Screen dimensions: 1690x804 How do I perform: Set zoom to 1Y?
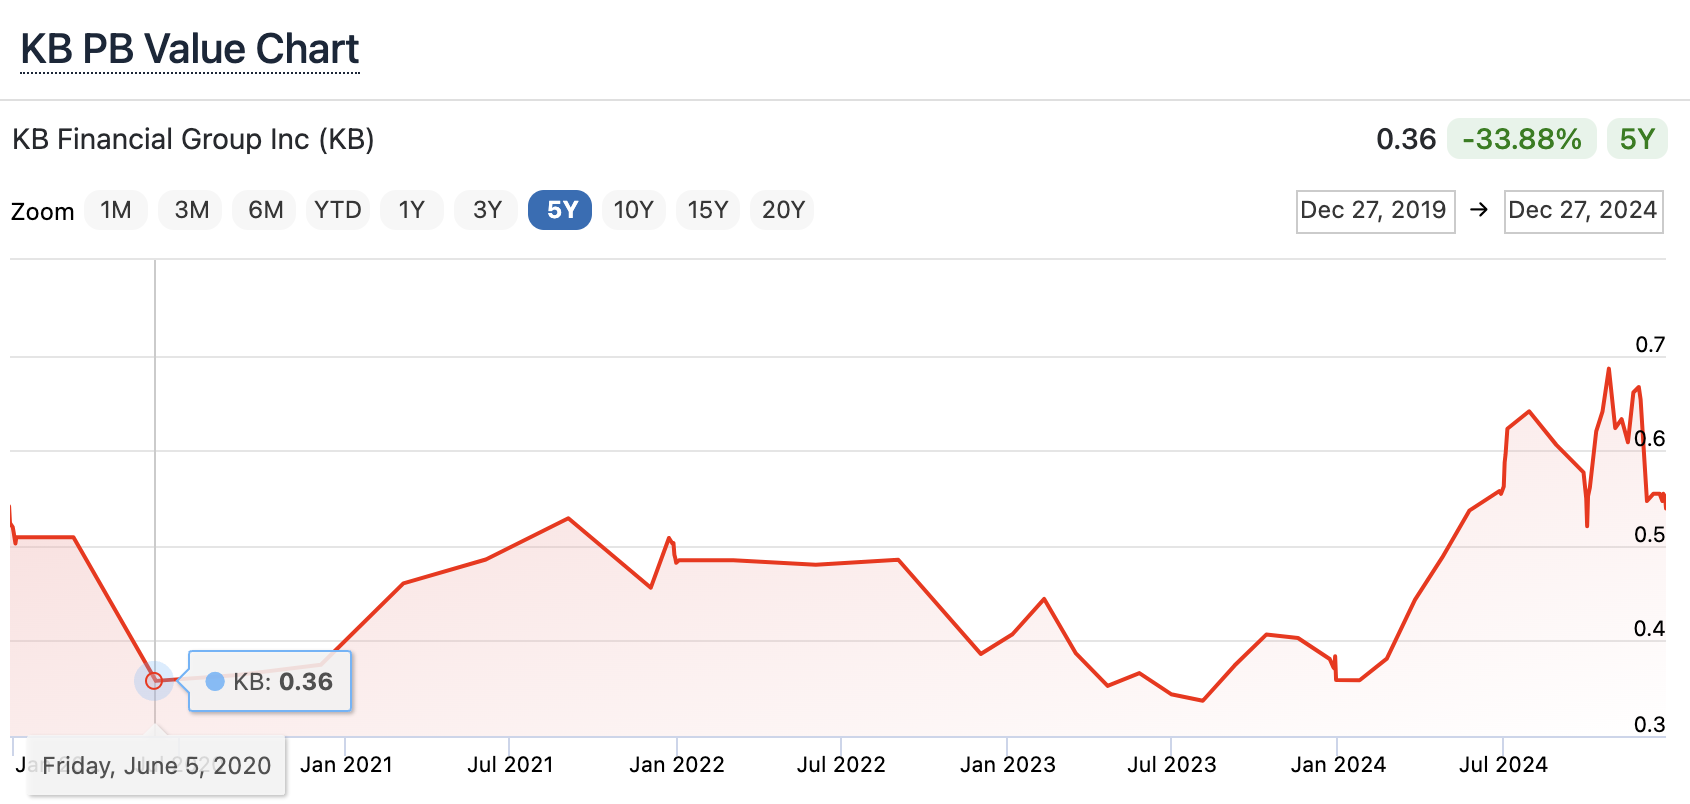(x=412, y=210)
